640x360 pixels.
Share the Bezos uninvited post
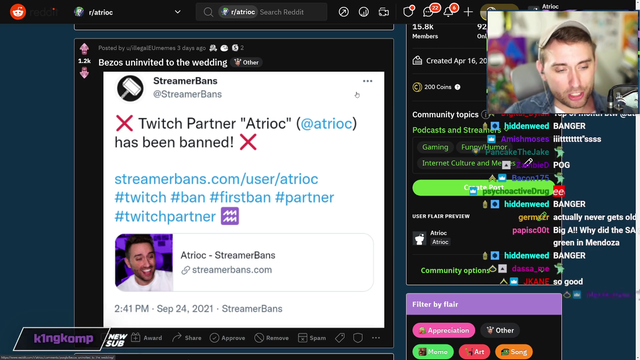[187, 338]
